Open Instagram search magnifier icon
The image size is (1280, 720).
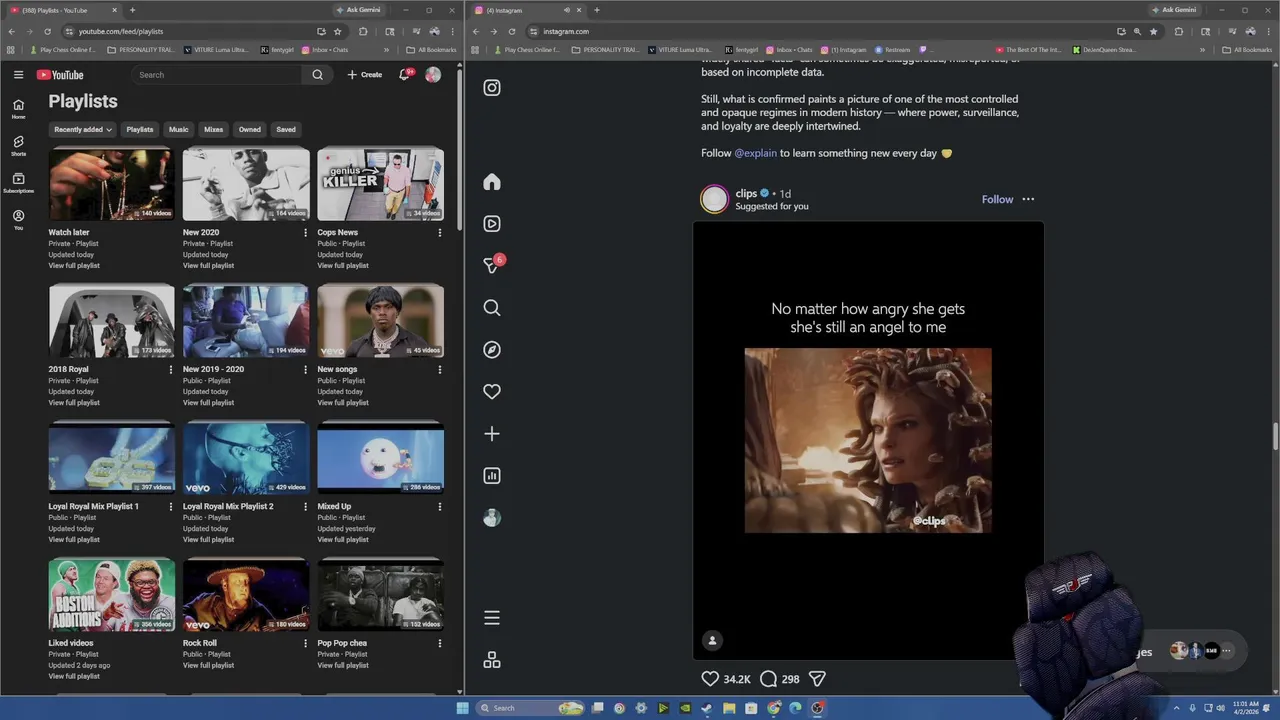[492, 308]
